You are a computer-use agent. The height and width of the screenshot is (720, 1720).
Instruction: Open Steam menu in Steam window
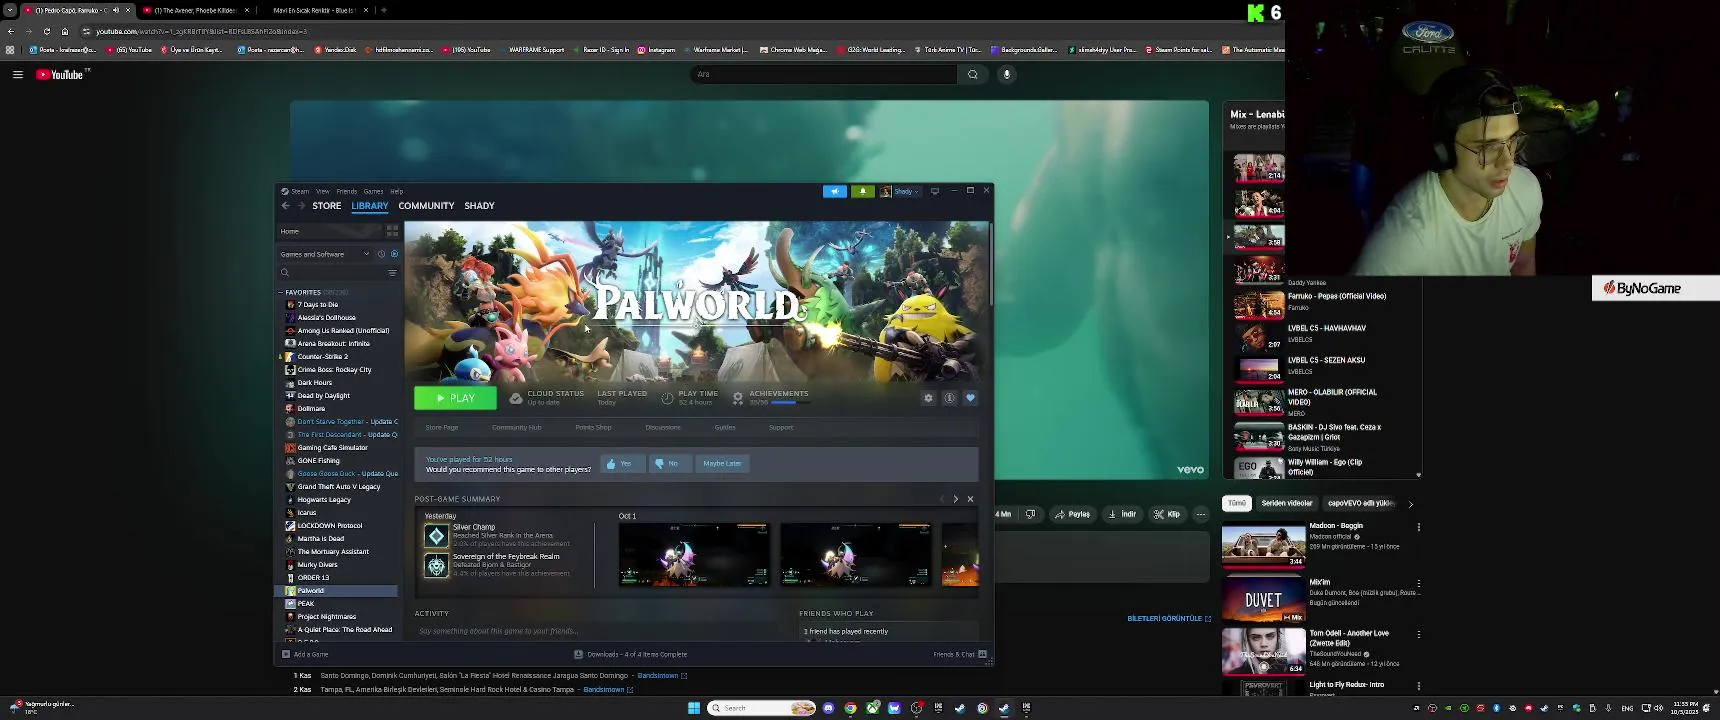coord(300,191)
